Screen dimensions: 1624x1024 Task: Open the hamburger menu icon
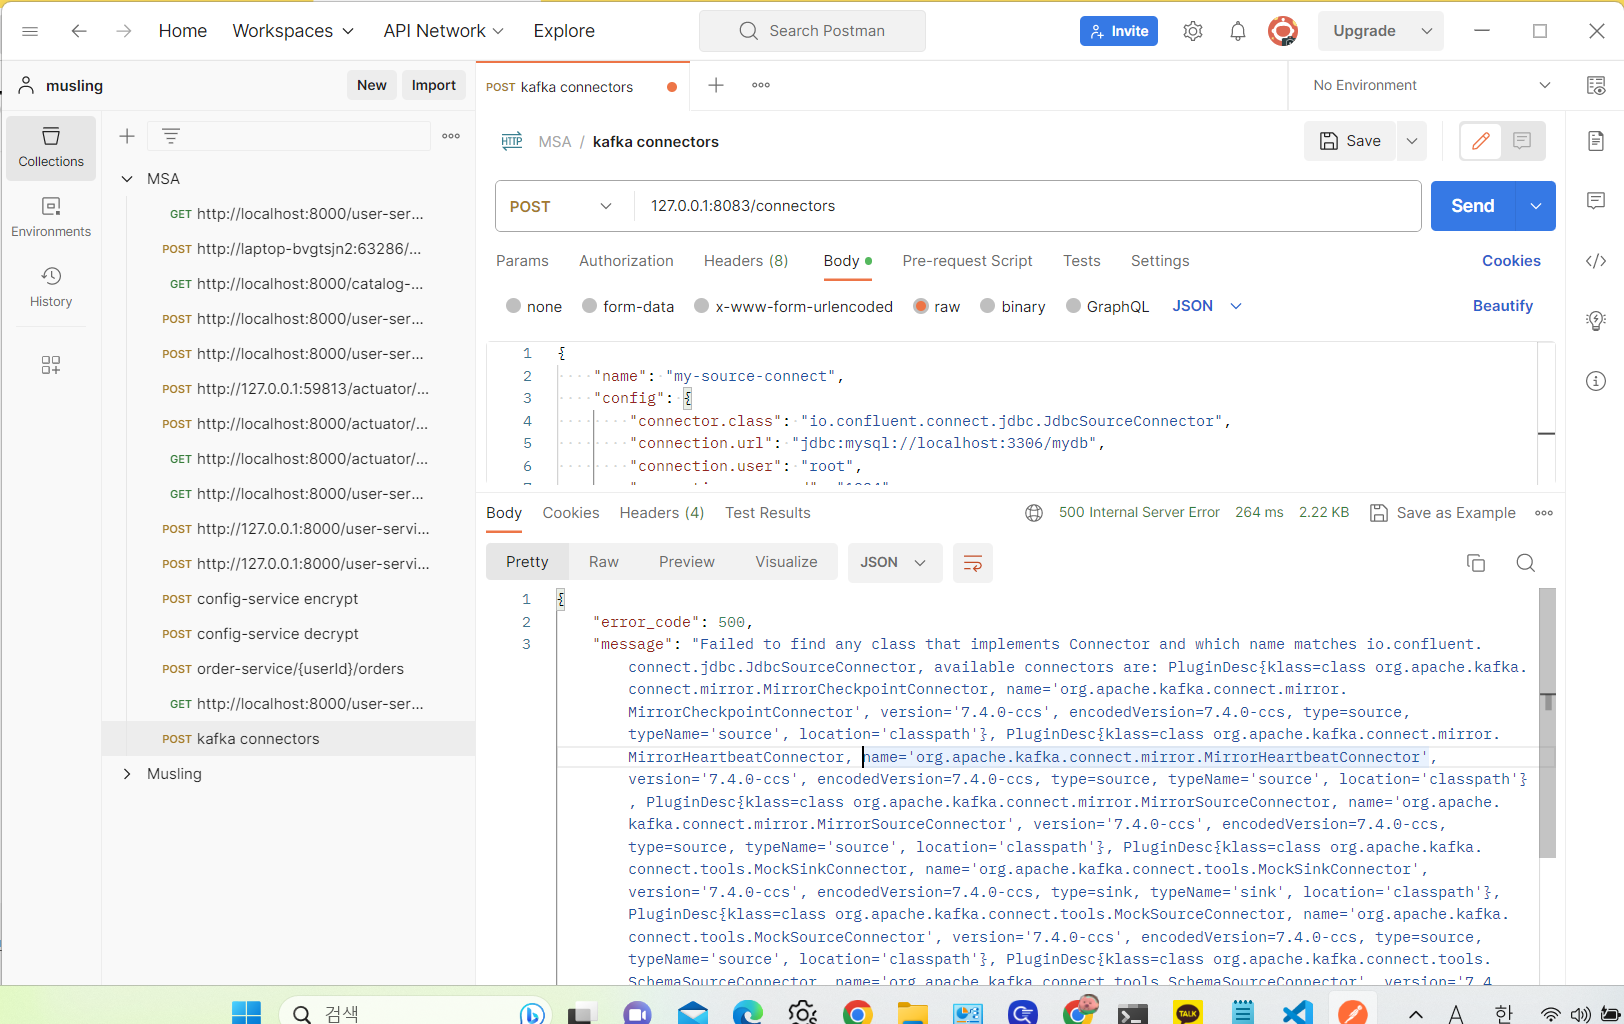(x=30, y=31)
